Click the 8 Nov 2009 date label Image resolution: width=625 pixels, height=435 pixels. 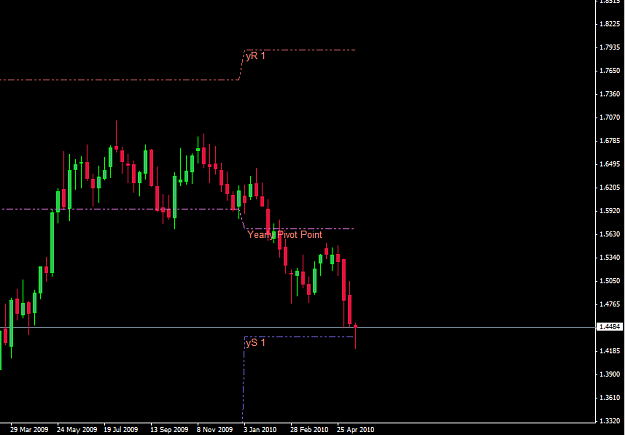(x=214, y=429)
